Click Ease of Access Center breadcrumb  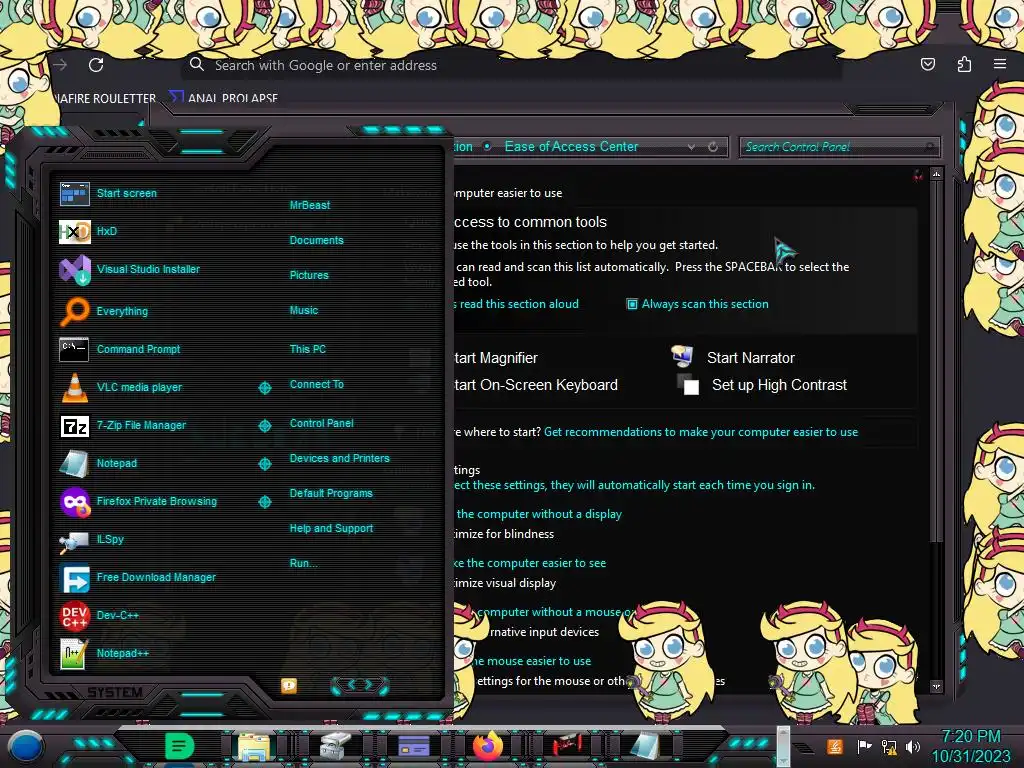tap(571, 147)
